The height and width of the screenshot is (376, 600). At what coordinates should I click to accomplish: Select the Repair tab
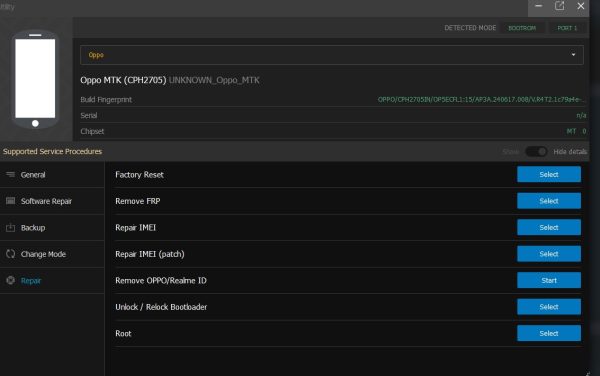pyautogui.click(x=52, y=280)
